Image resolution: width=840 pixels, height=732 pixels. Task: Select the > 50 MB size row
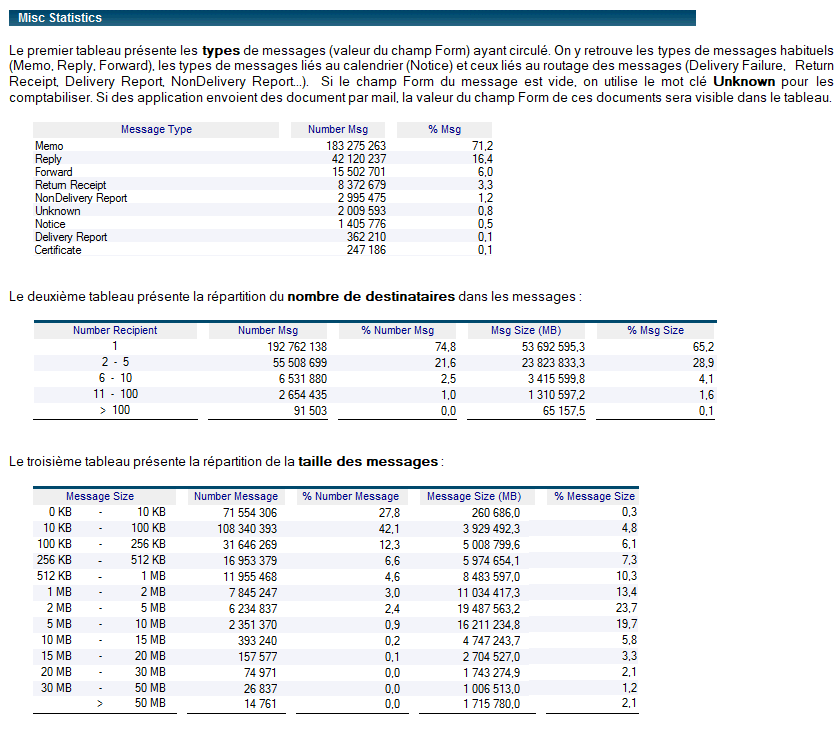336,704
